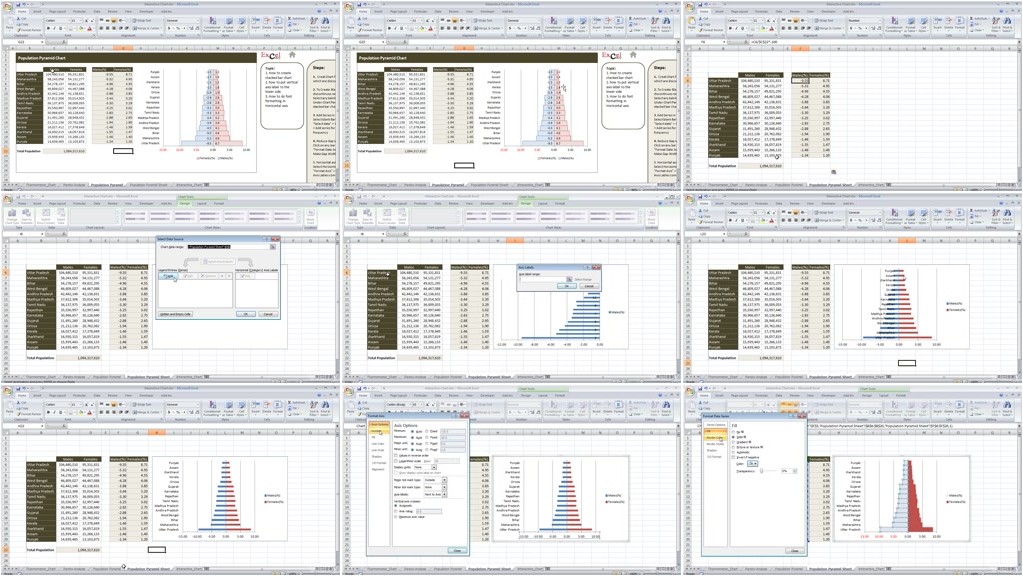
Task: Select Border Color in Format Data Series dialog
Action: (714, 438)
